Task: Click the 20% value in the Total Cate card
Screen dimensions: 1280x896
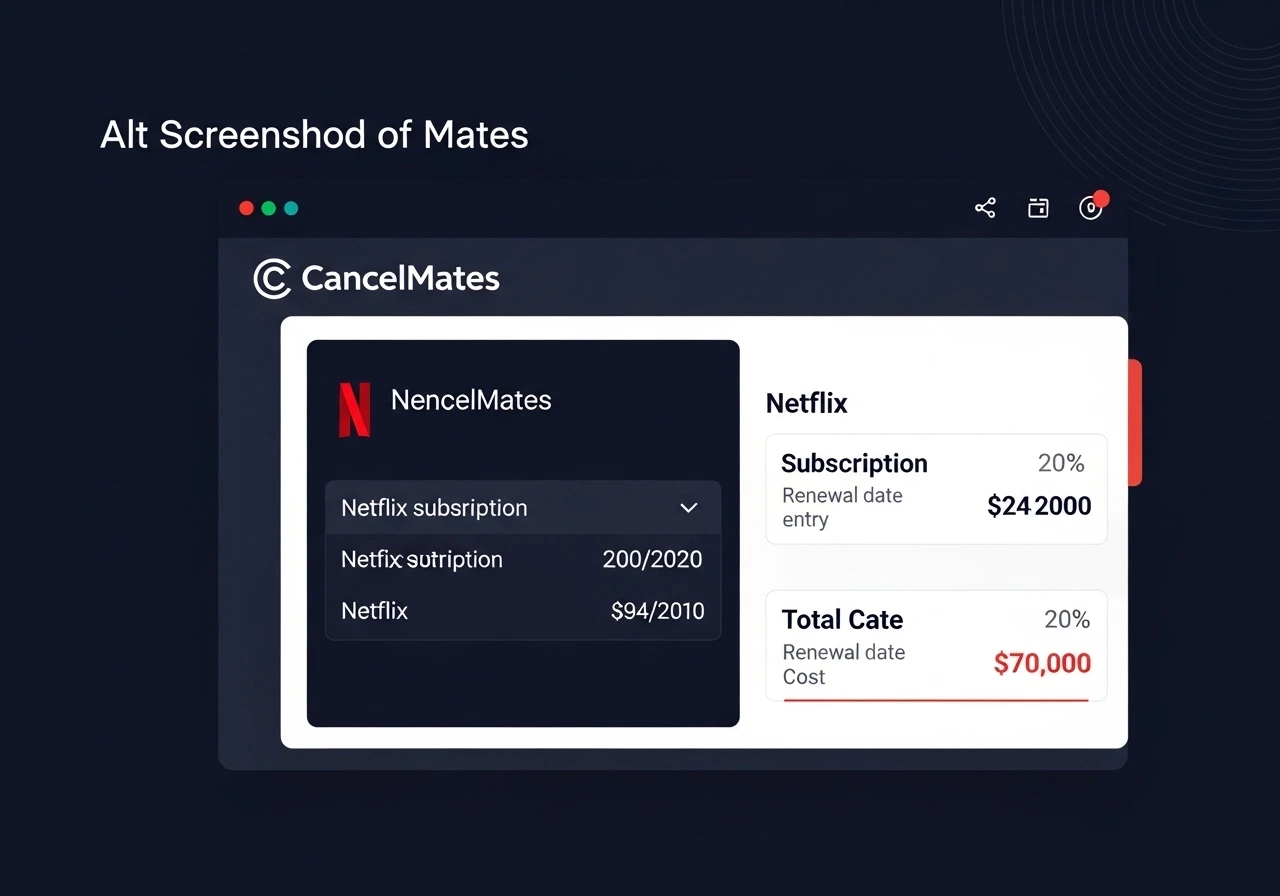Action: 1066,619
